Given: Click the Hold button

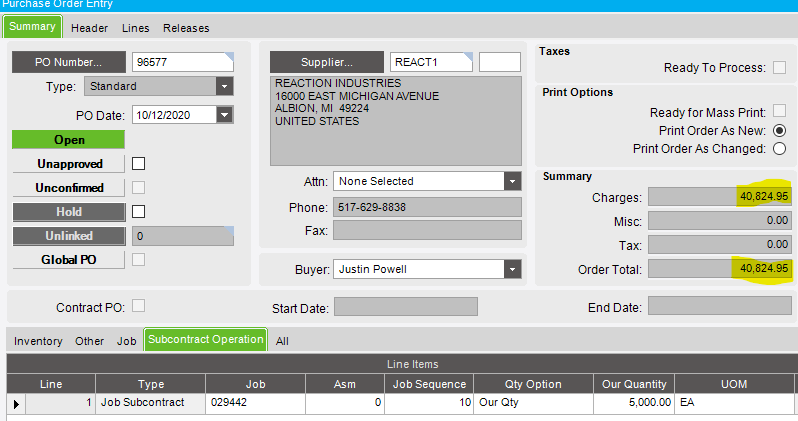Looking at the screenshot, I should (69, 212).
